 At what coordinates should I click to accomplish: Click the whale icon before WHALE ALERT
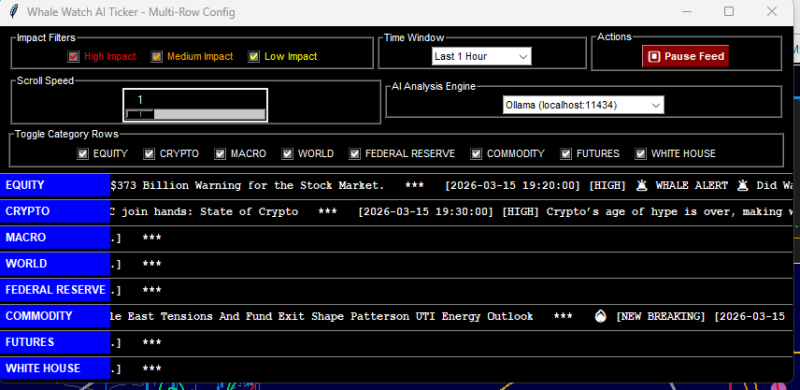pos(642,186)
